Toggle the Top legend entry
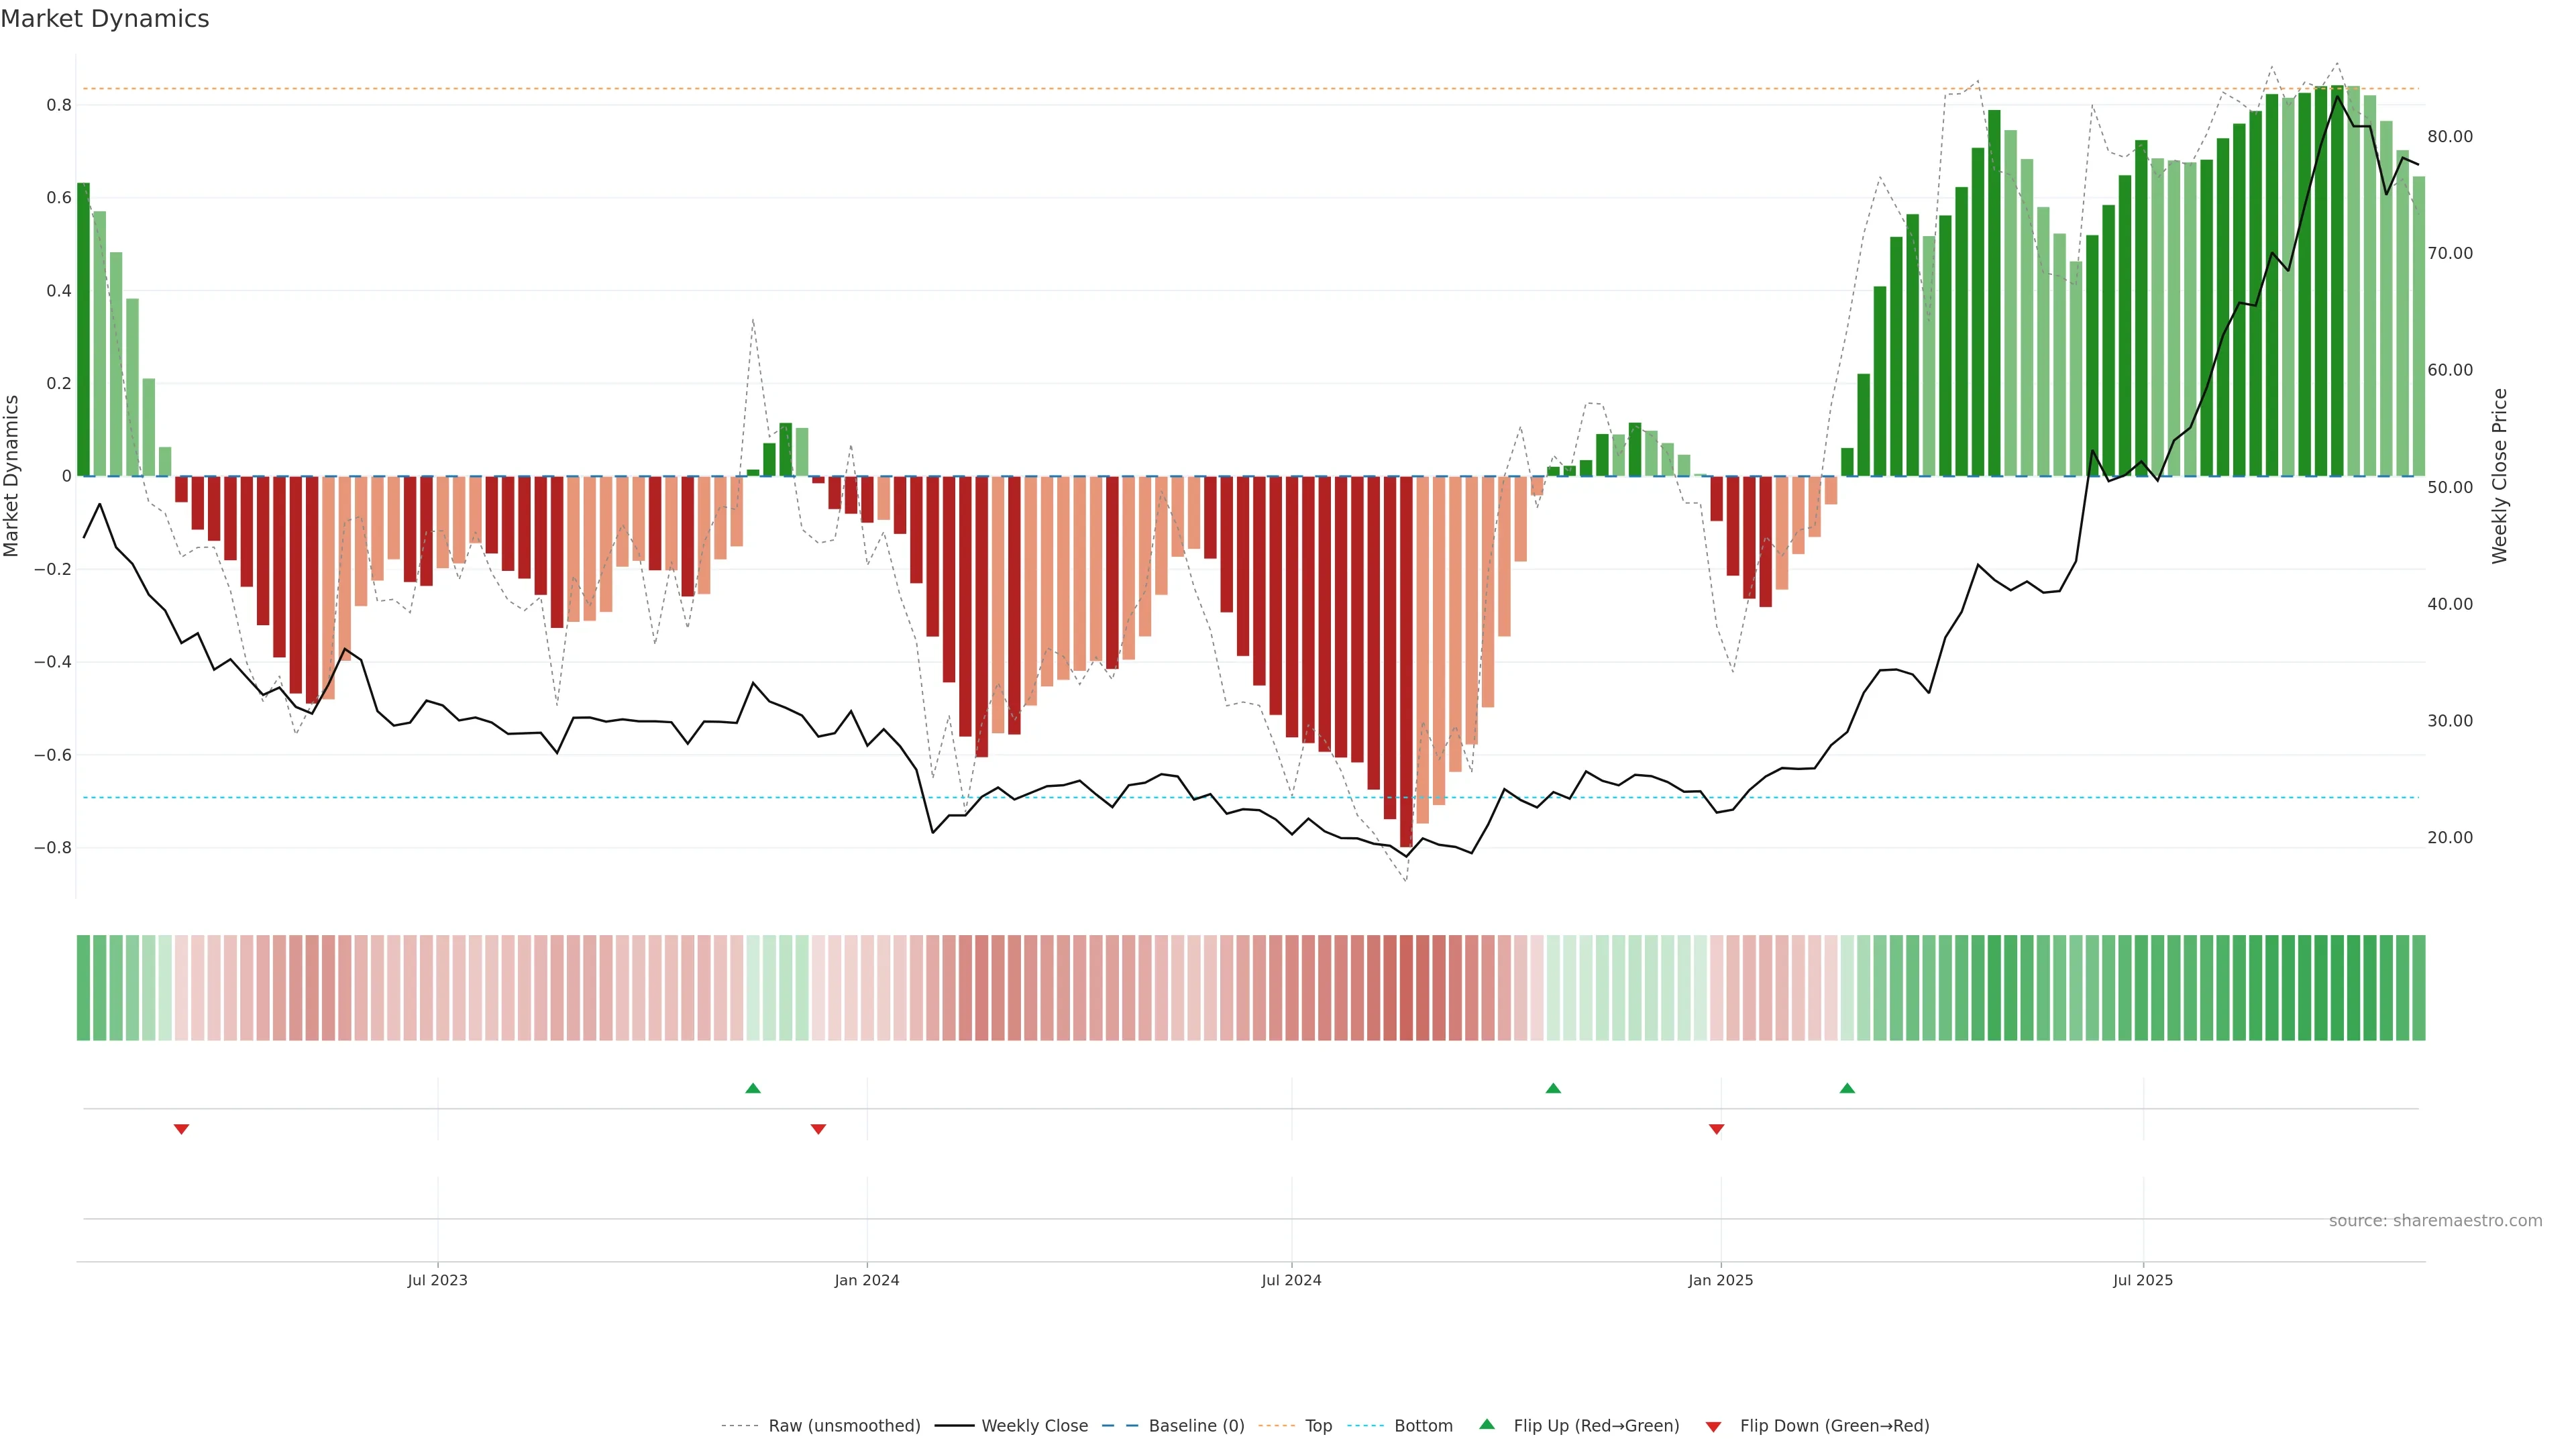Screen dimensions: 2576x1449 coord(1318,1426)
